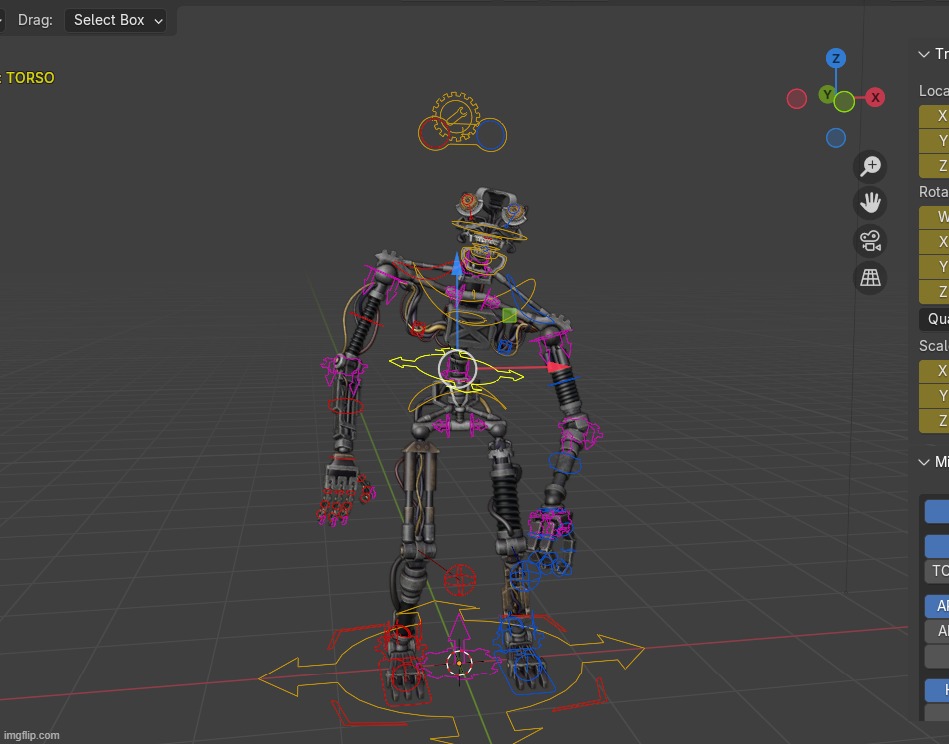The height and width of the screenshot is (744, 949).
Task: Toggle the gray Al button in side panel
Action: point(937,631)
